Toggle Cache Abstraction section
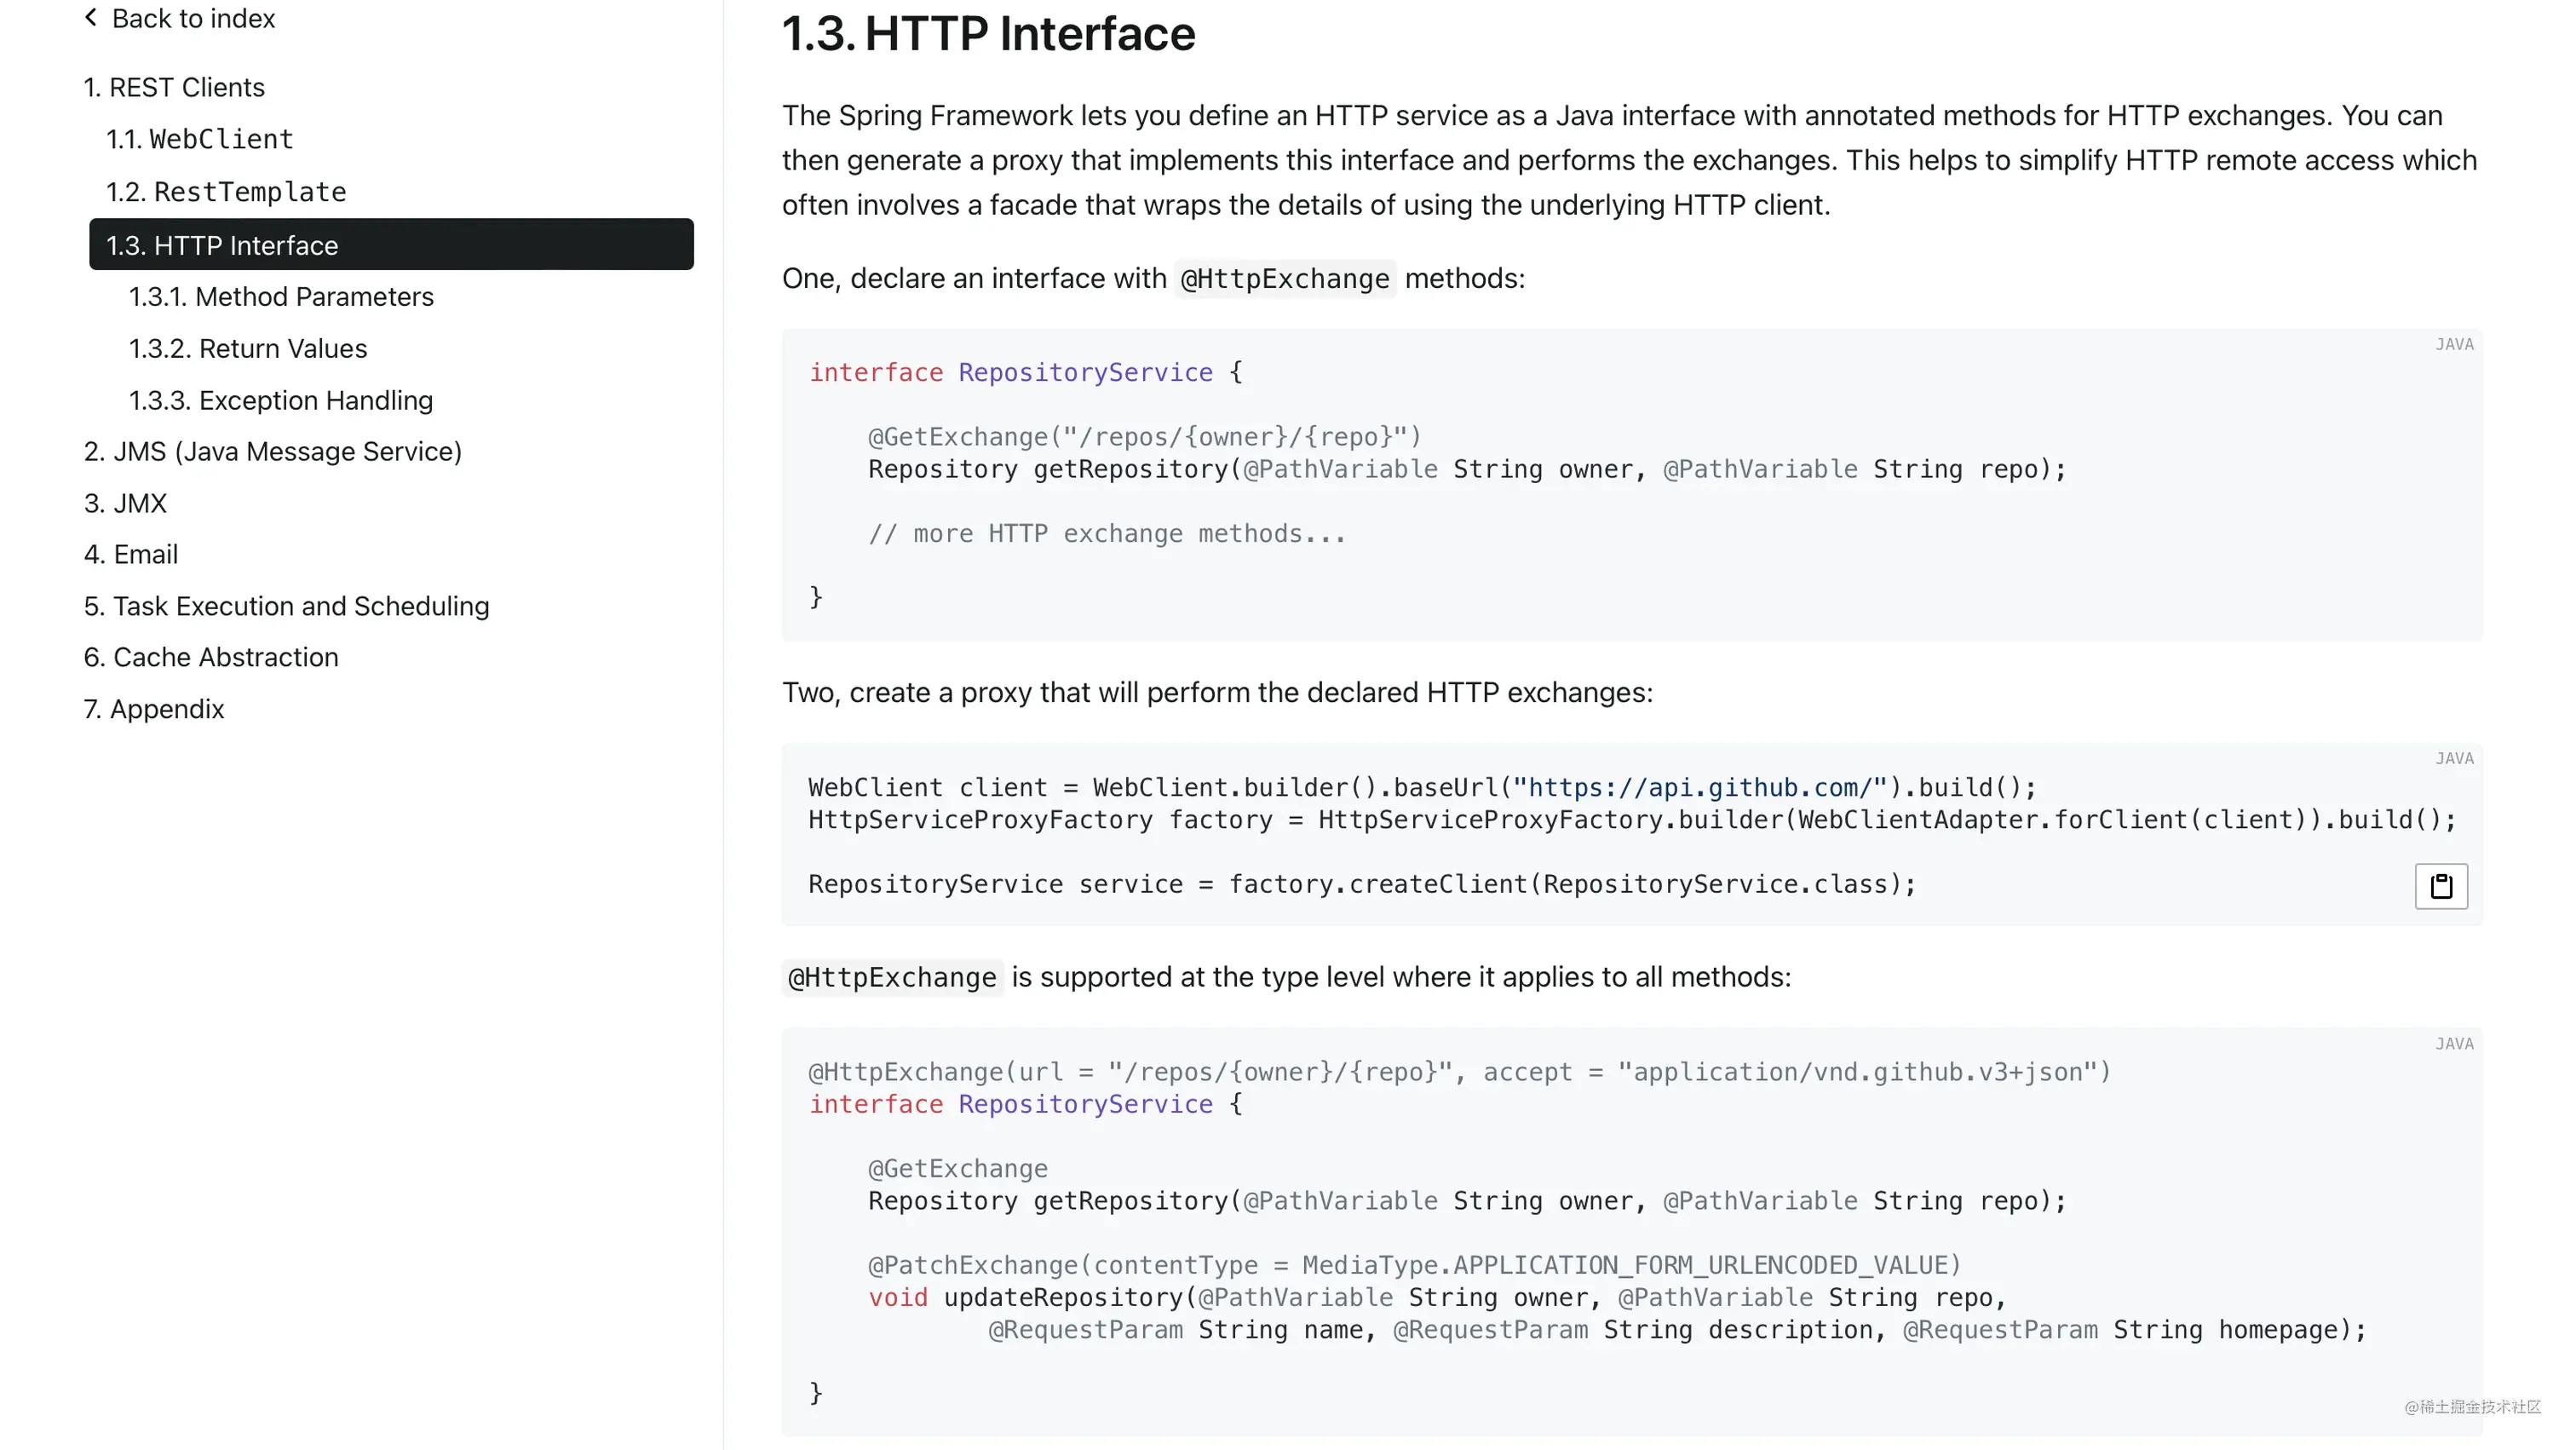The width and height of the screenshot is (2576, 1450). (210, 657)
